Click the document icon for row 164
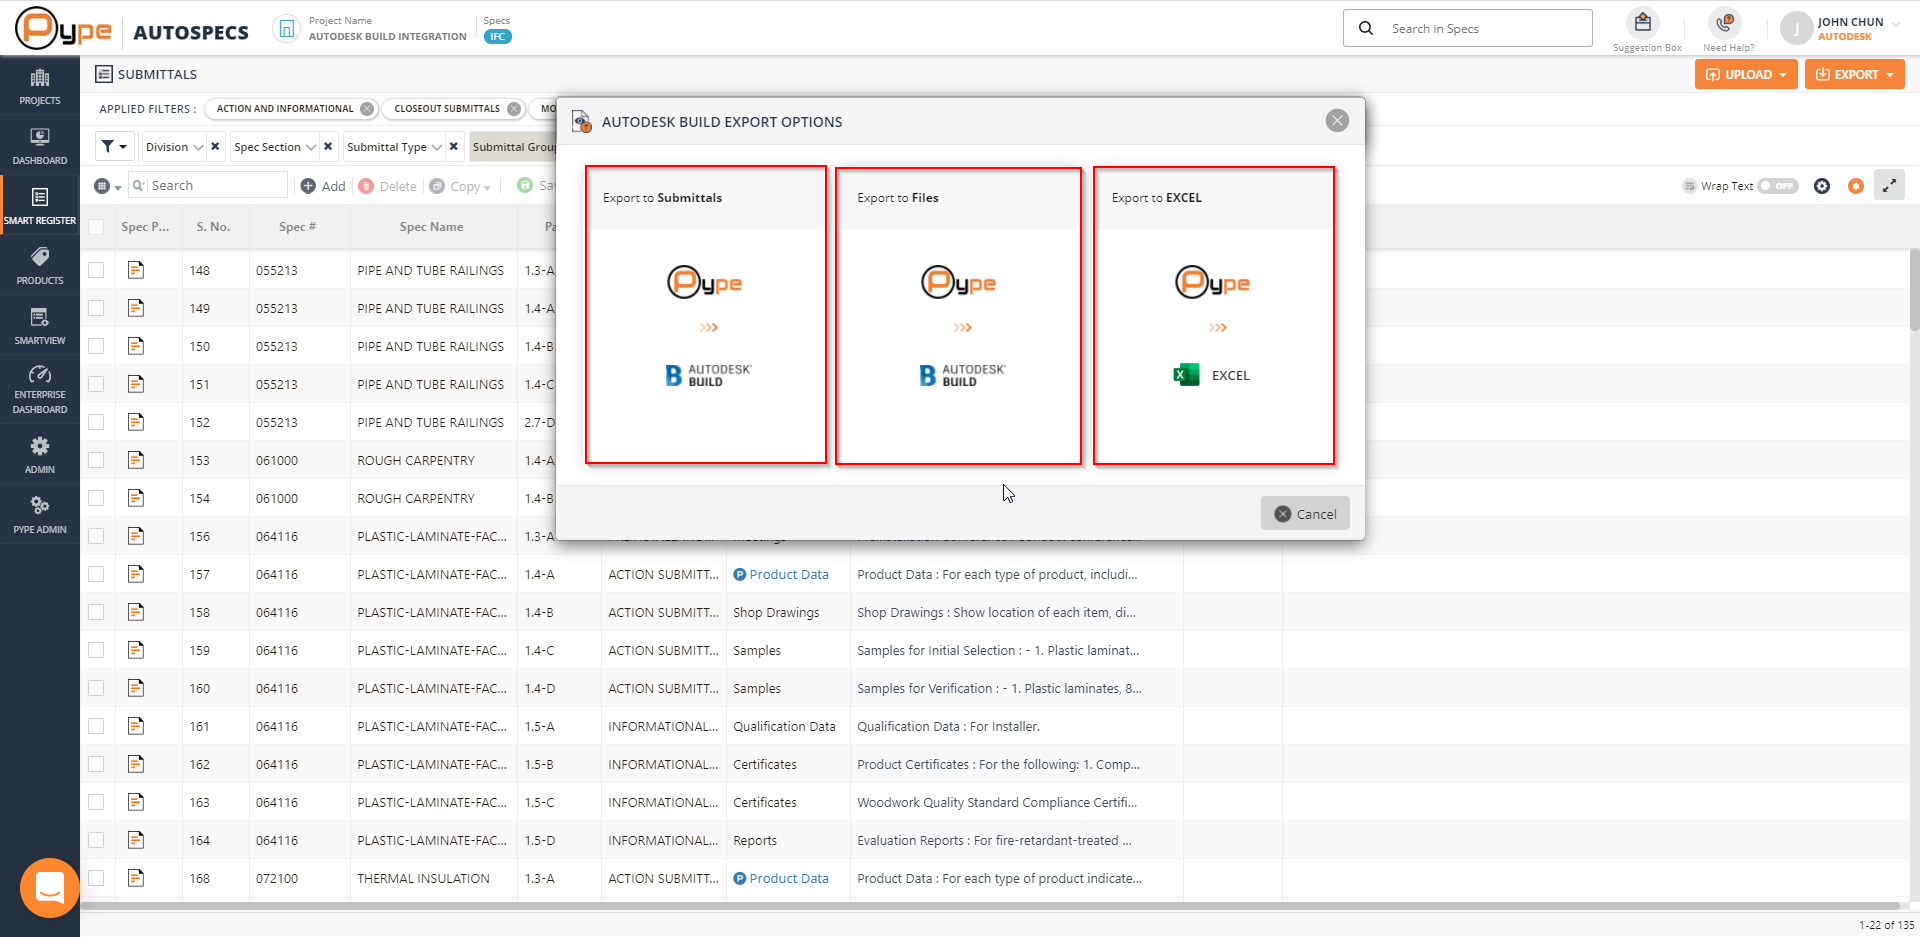The height and width of the screenshot is (937, 1920). point(136,840)
